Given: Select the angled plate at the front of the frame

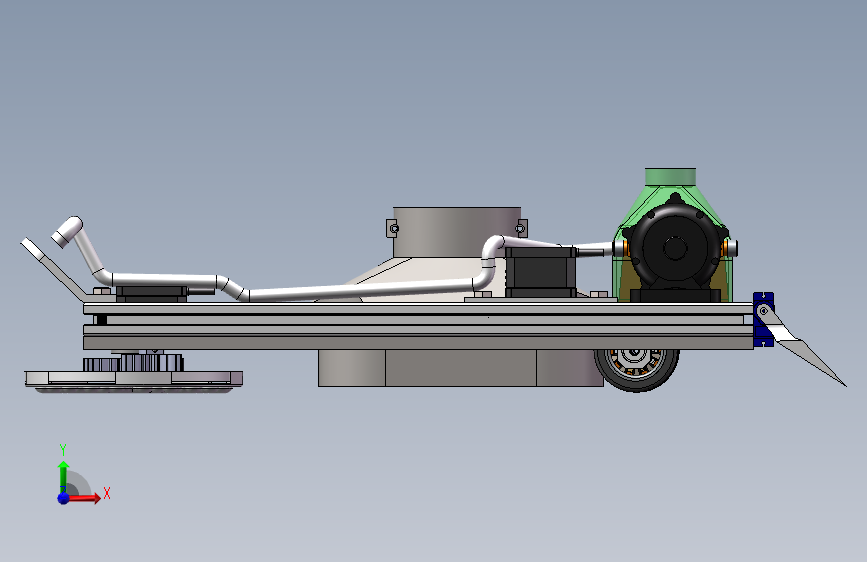Looking at the screenshot, I should [54, 268].
